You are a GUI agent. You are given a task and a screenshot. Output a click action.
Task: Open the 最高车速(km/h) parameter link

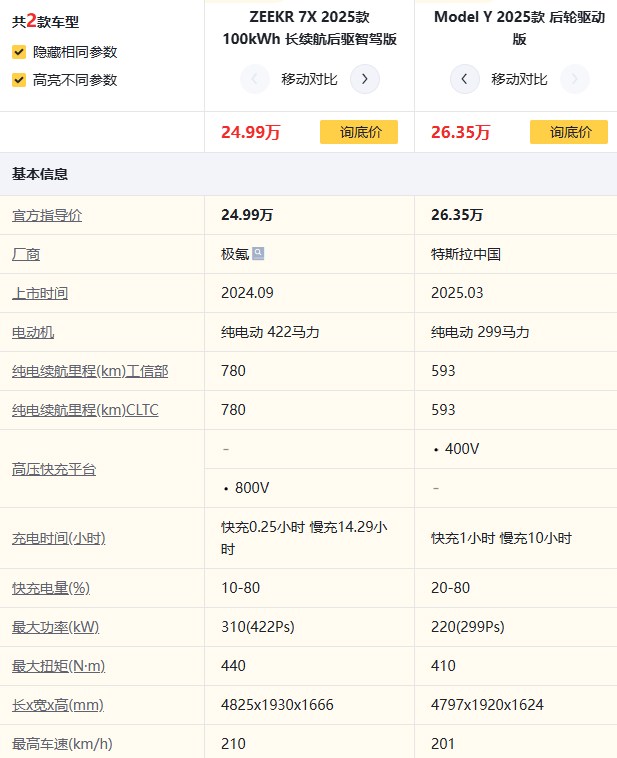click(x=62, y=744)
